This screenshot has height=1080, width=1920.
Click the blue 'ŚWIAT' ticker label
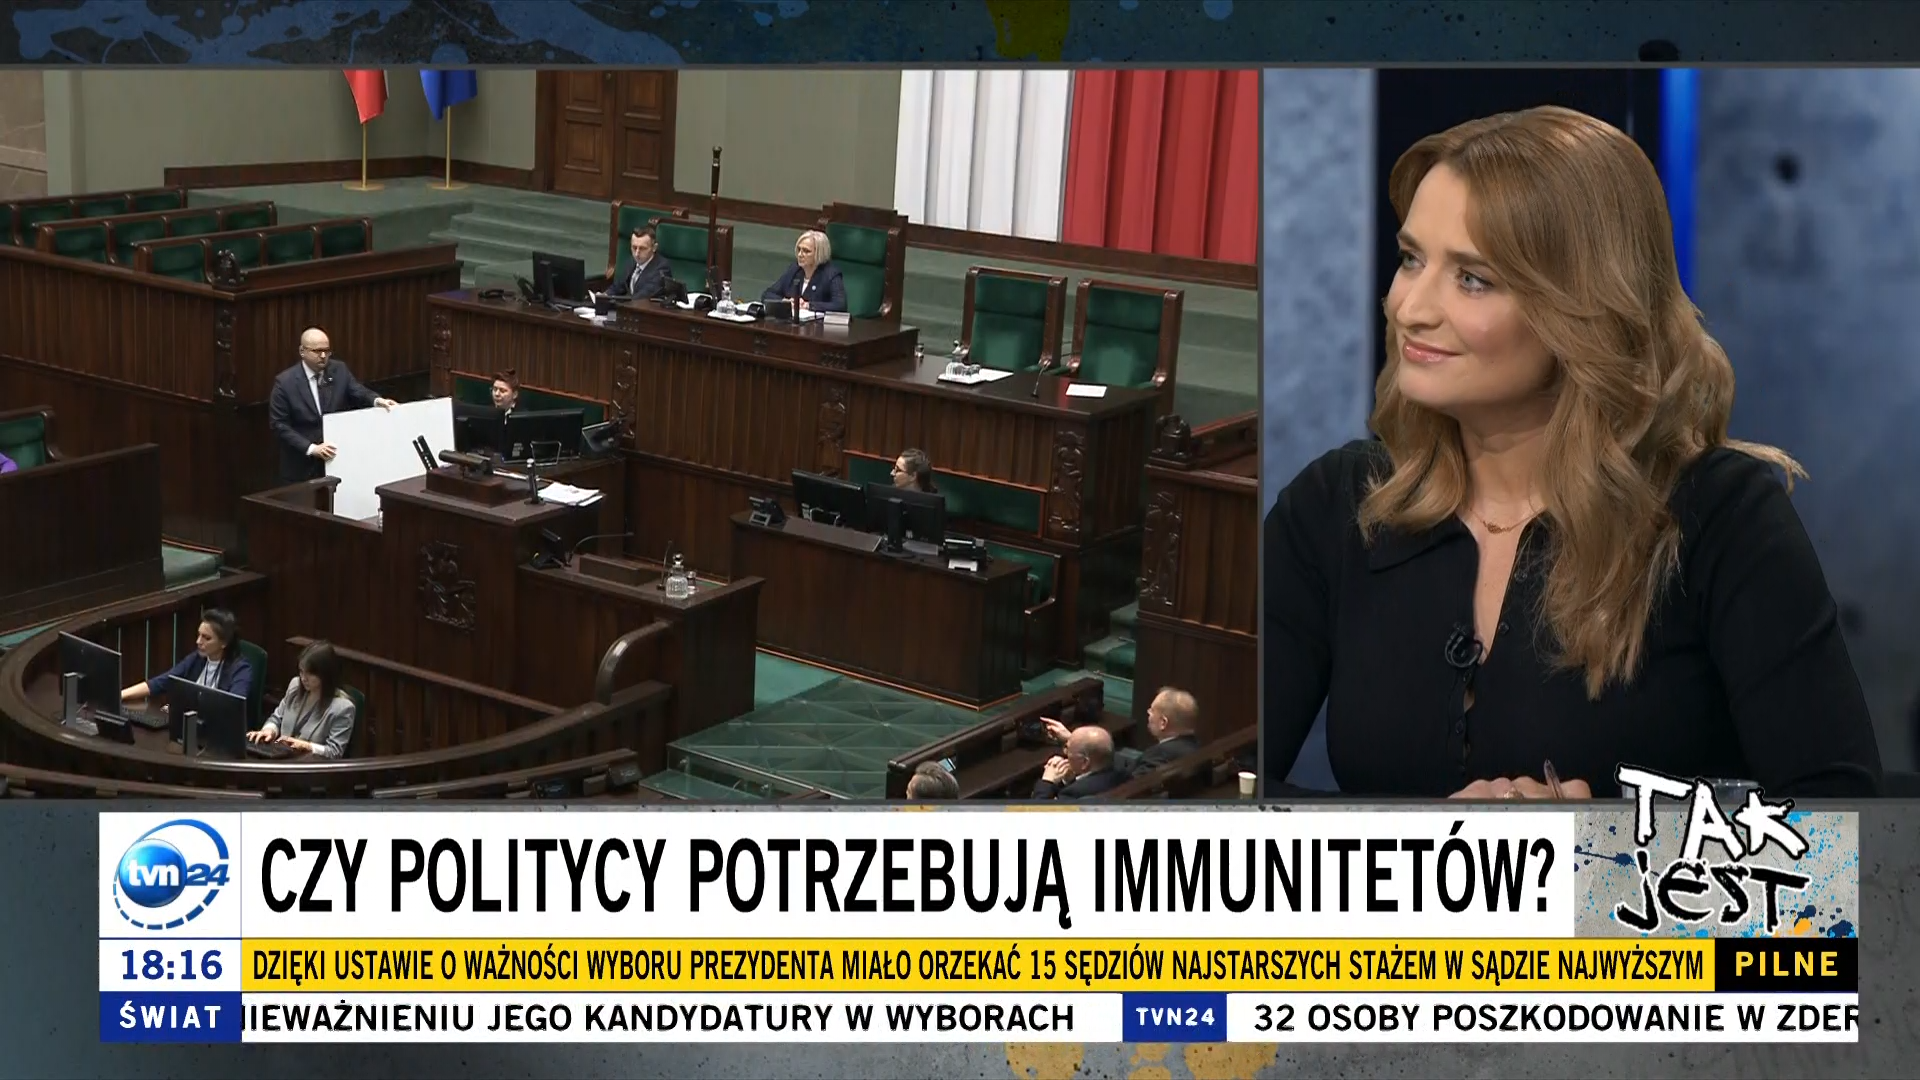[x=171, y=1017]
